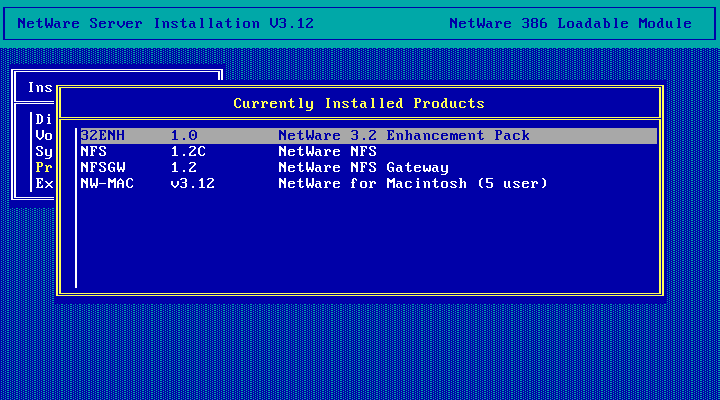Click version 1.2 of NFSGW
The image size is (720, 400).
click(184, 168)
